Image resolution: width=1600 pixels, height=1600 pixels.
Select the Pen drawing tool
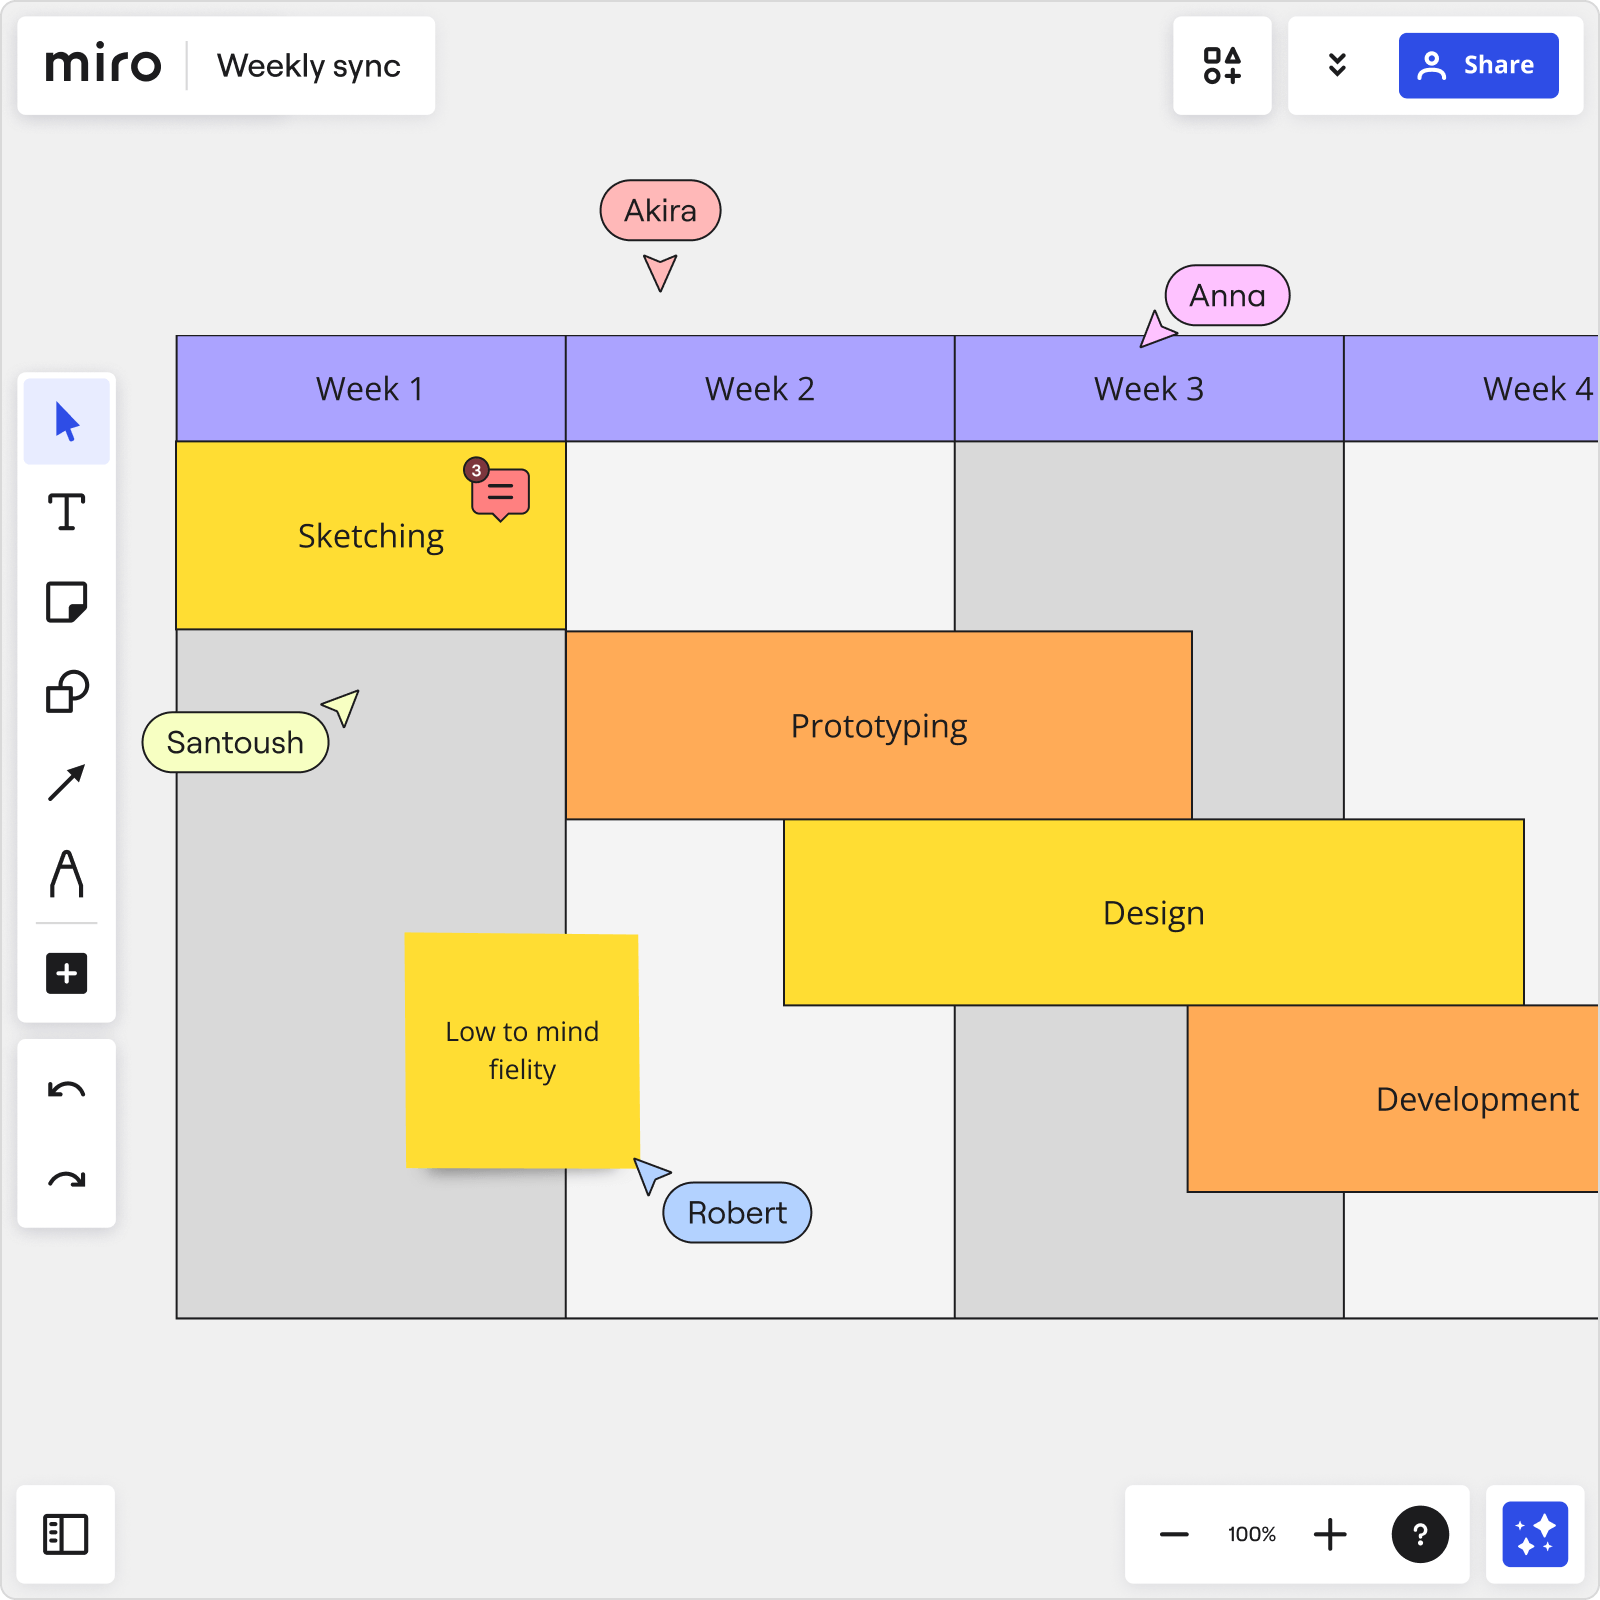click(67, 874)
